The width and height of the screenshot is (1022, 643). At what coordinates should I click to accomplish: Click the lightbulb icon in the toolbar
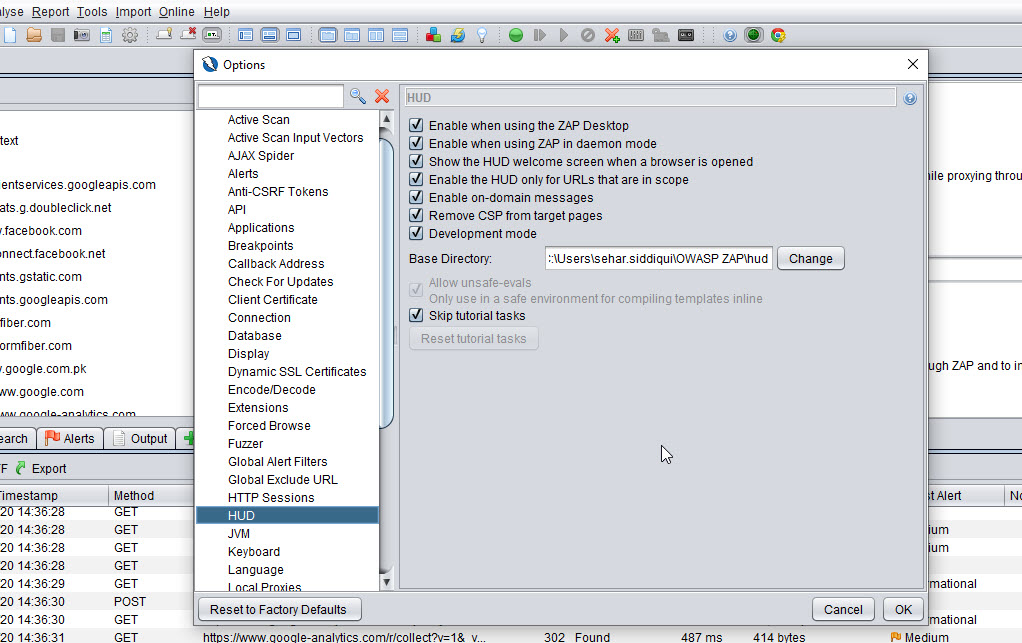(x=481, y=34)
